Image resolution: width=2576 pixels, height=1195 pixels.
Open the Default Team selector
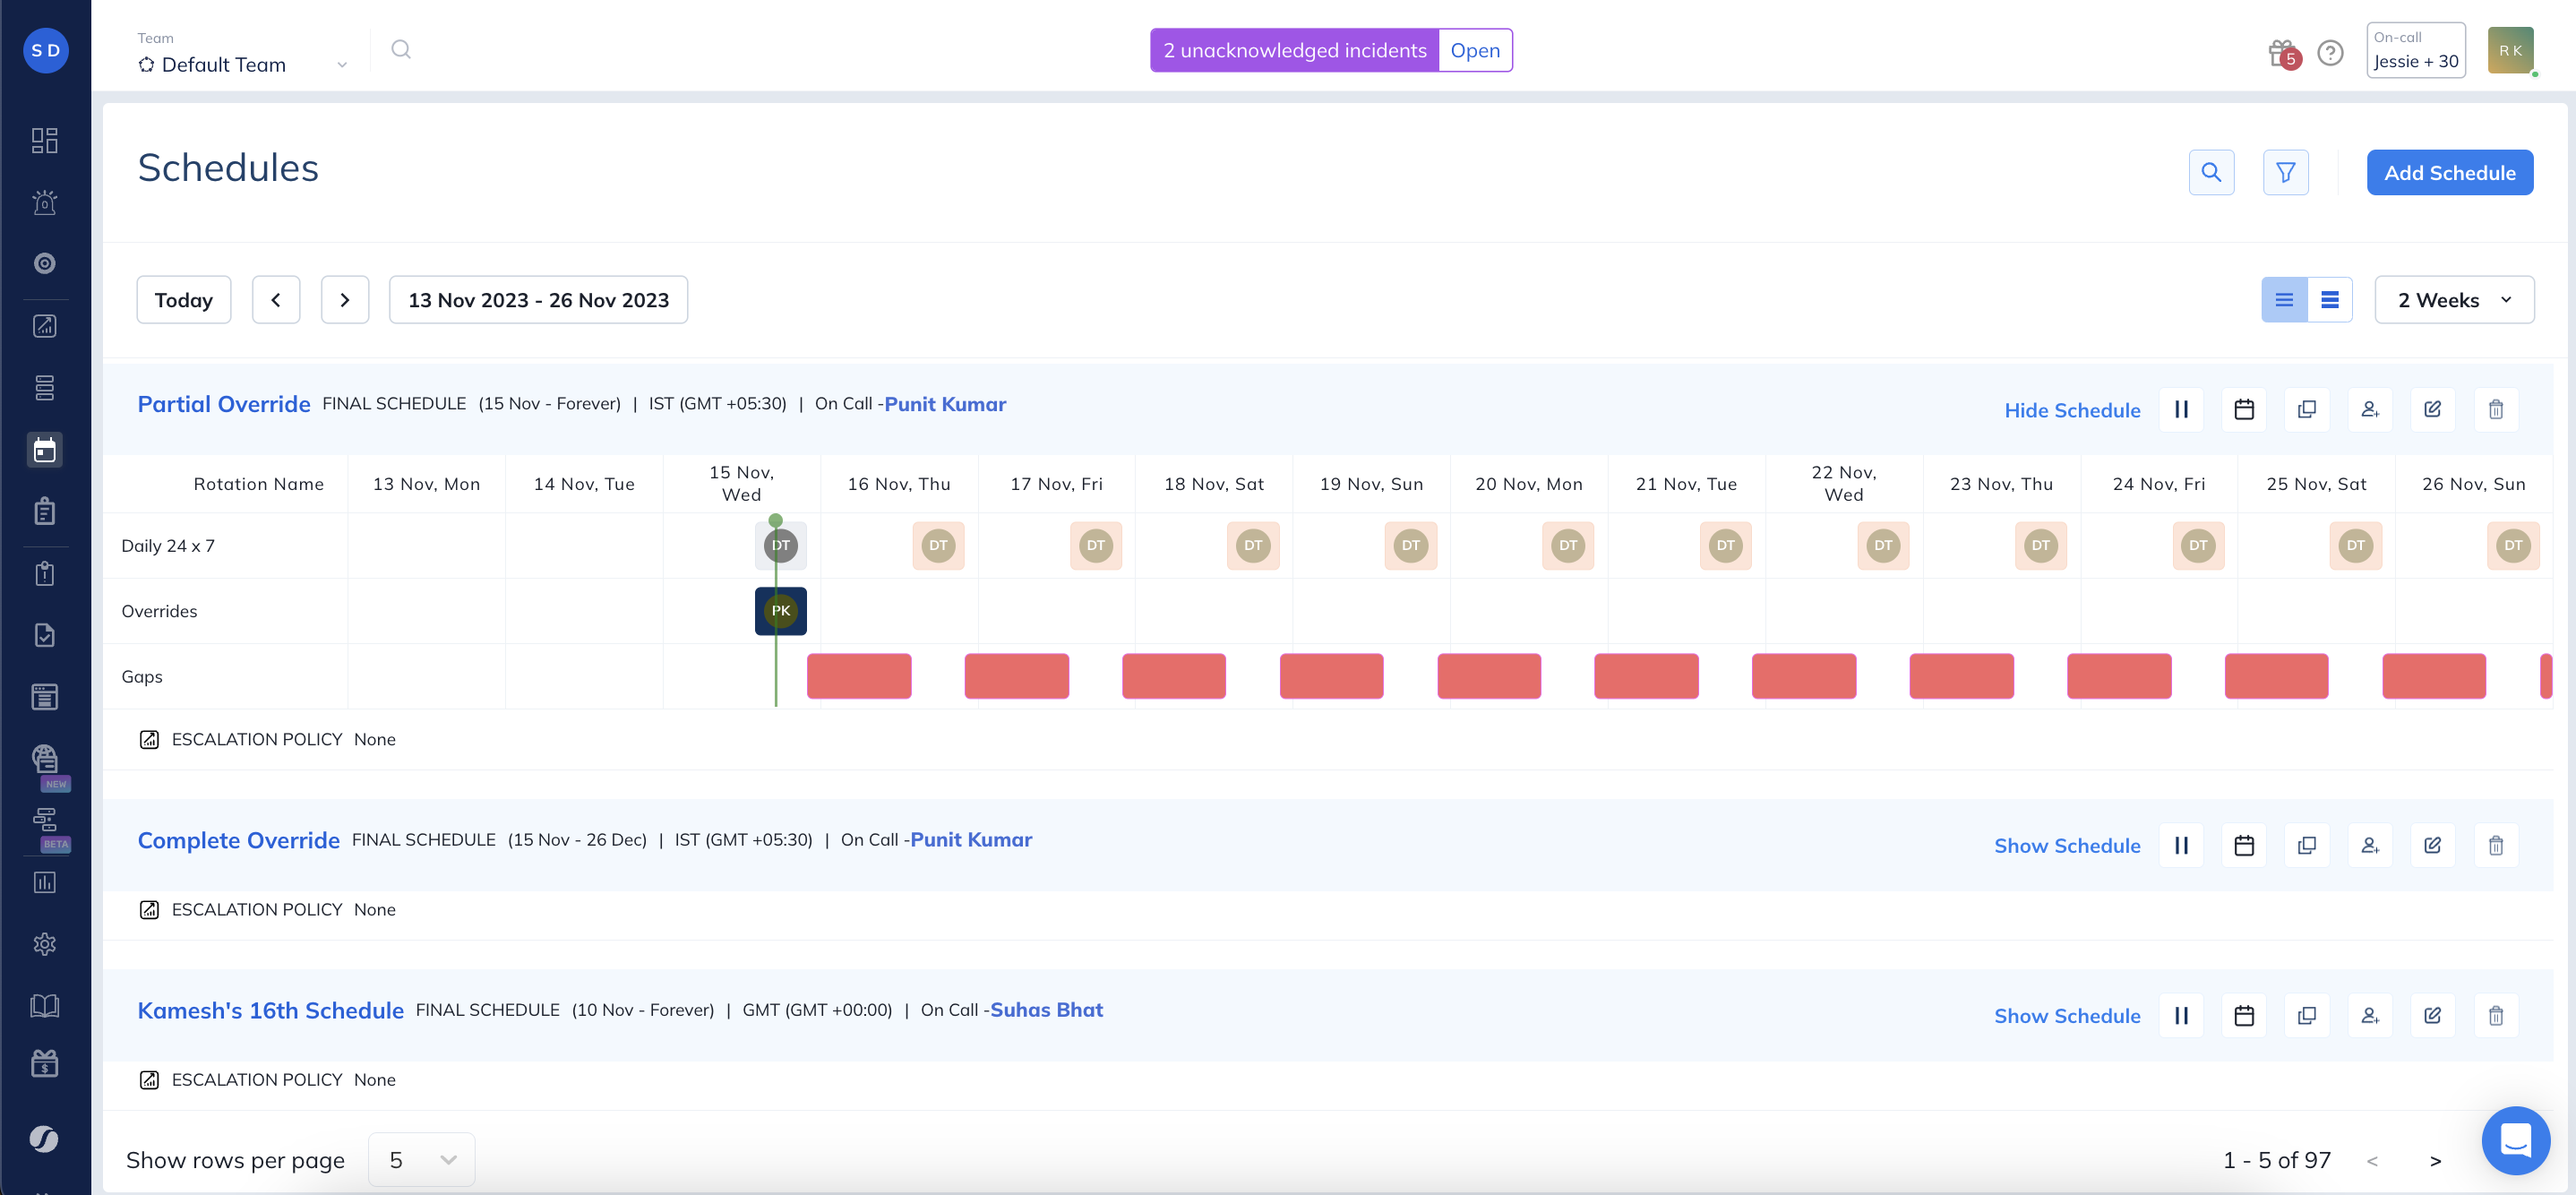tap(241, 64)
